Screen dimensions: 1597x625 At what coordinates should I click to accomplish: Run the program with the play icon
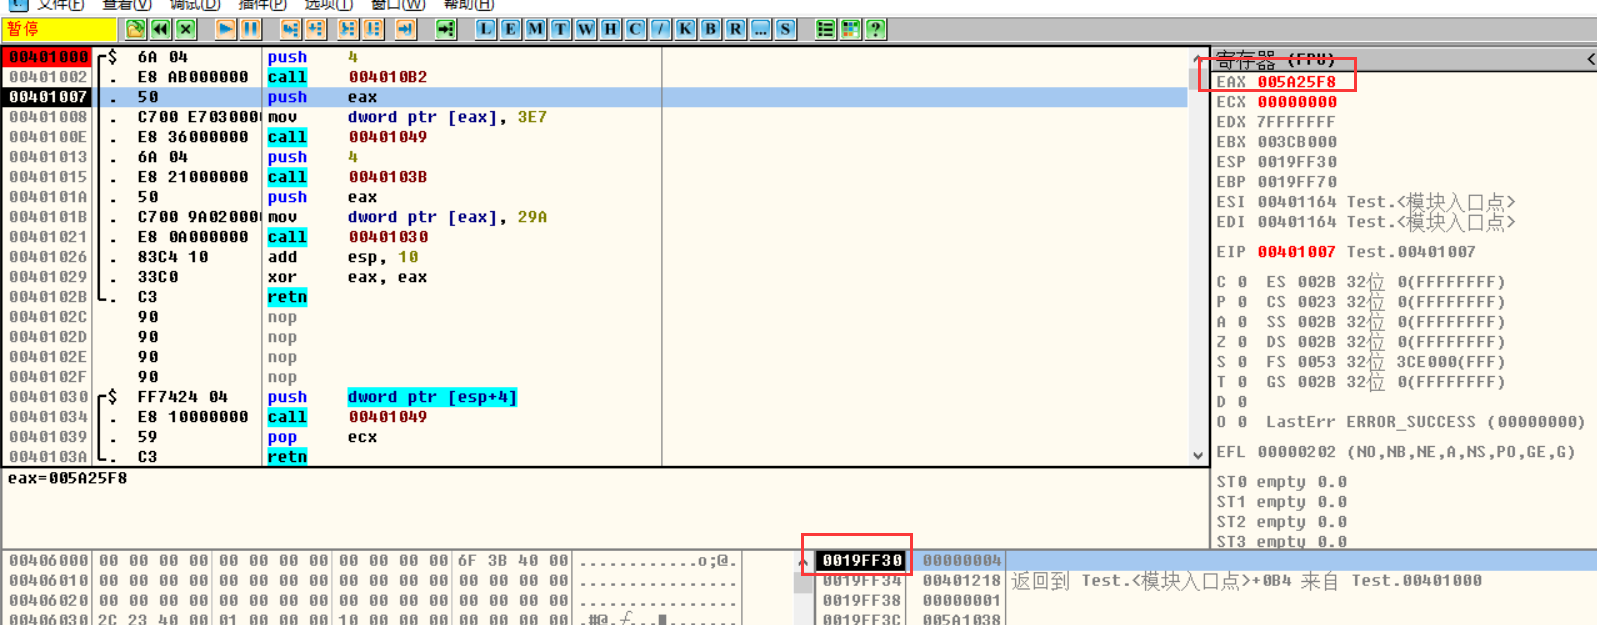226,29
